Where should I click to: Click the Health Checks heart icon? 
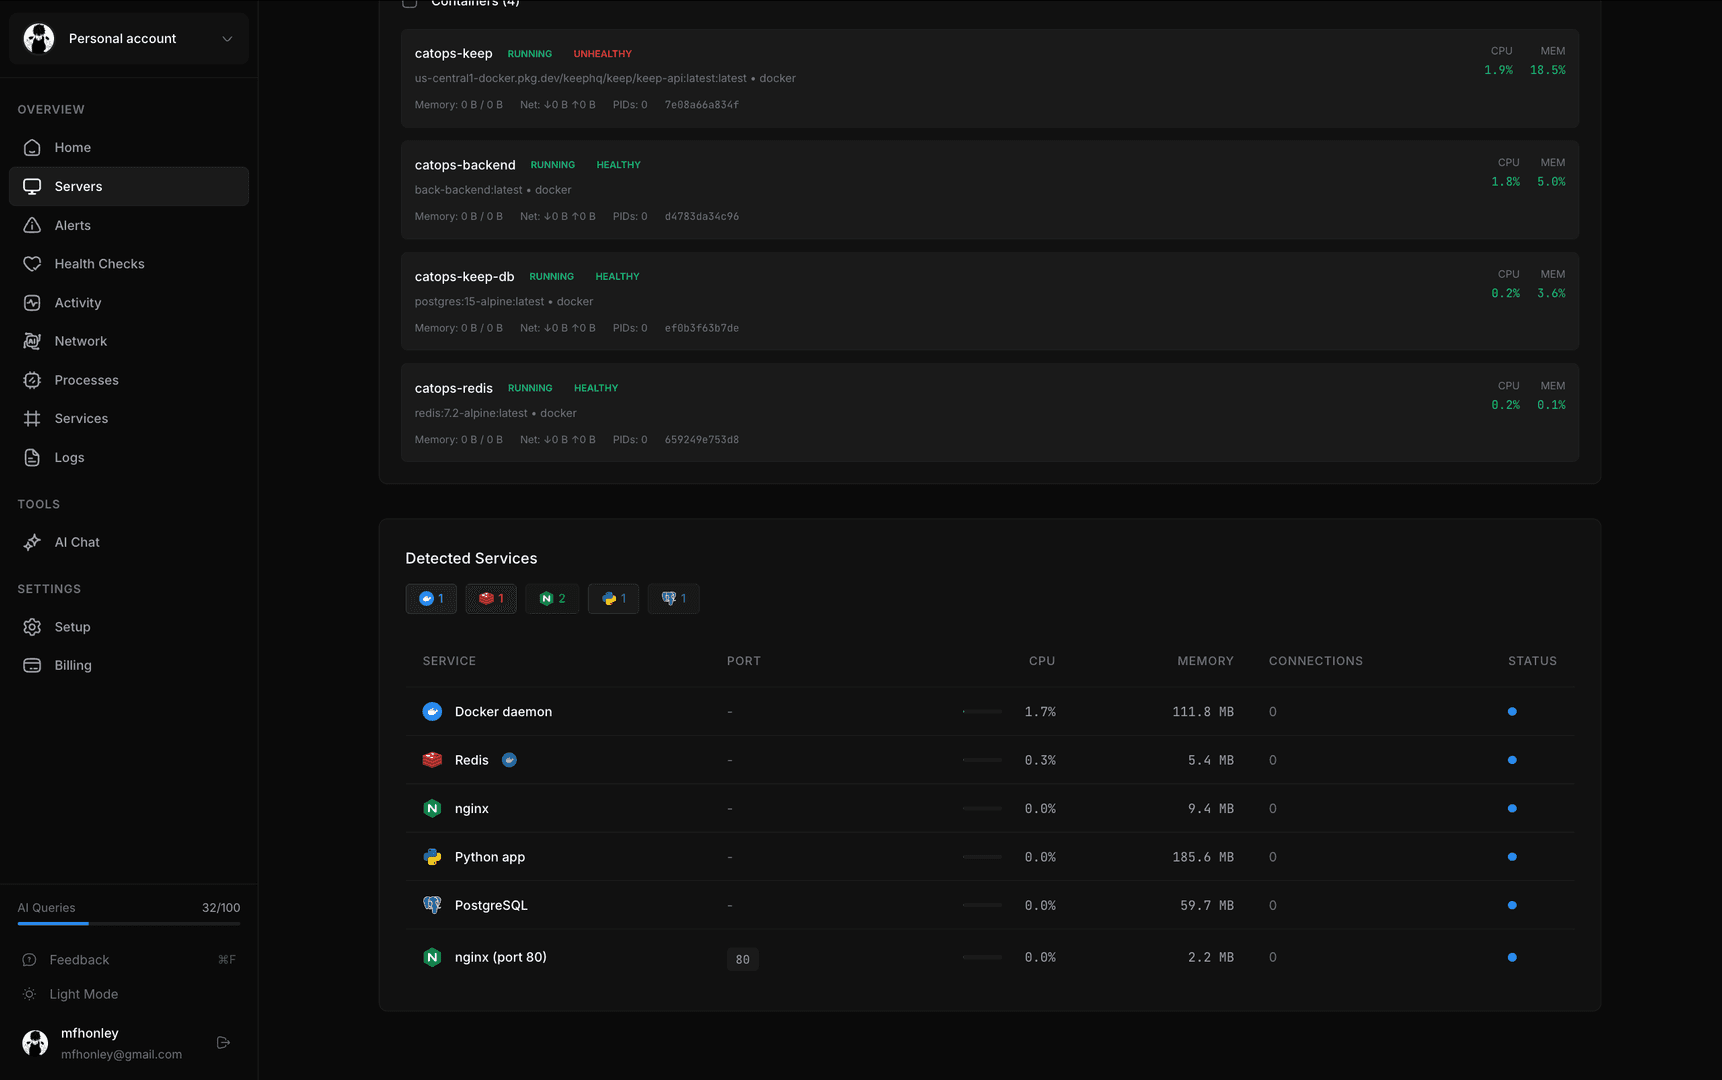(32, 264)
